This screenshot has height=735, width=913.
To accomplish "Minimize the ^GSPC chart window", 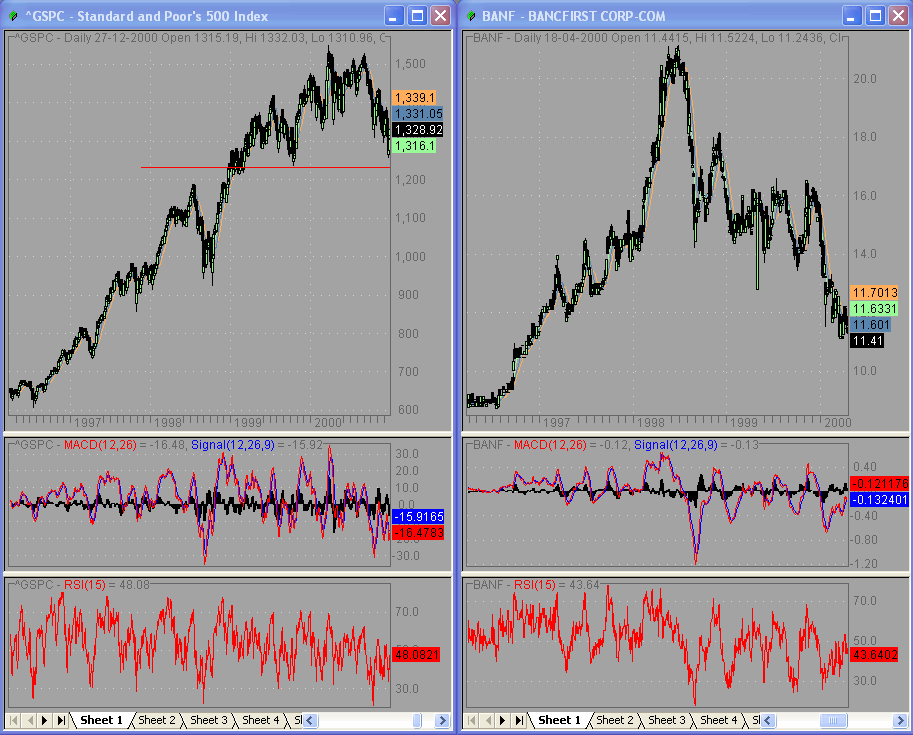I will point(394,16).
